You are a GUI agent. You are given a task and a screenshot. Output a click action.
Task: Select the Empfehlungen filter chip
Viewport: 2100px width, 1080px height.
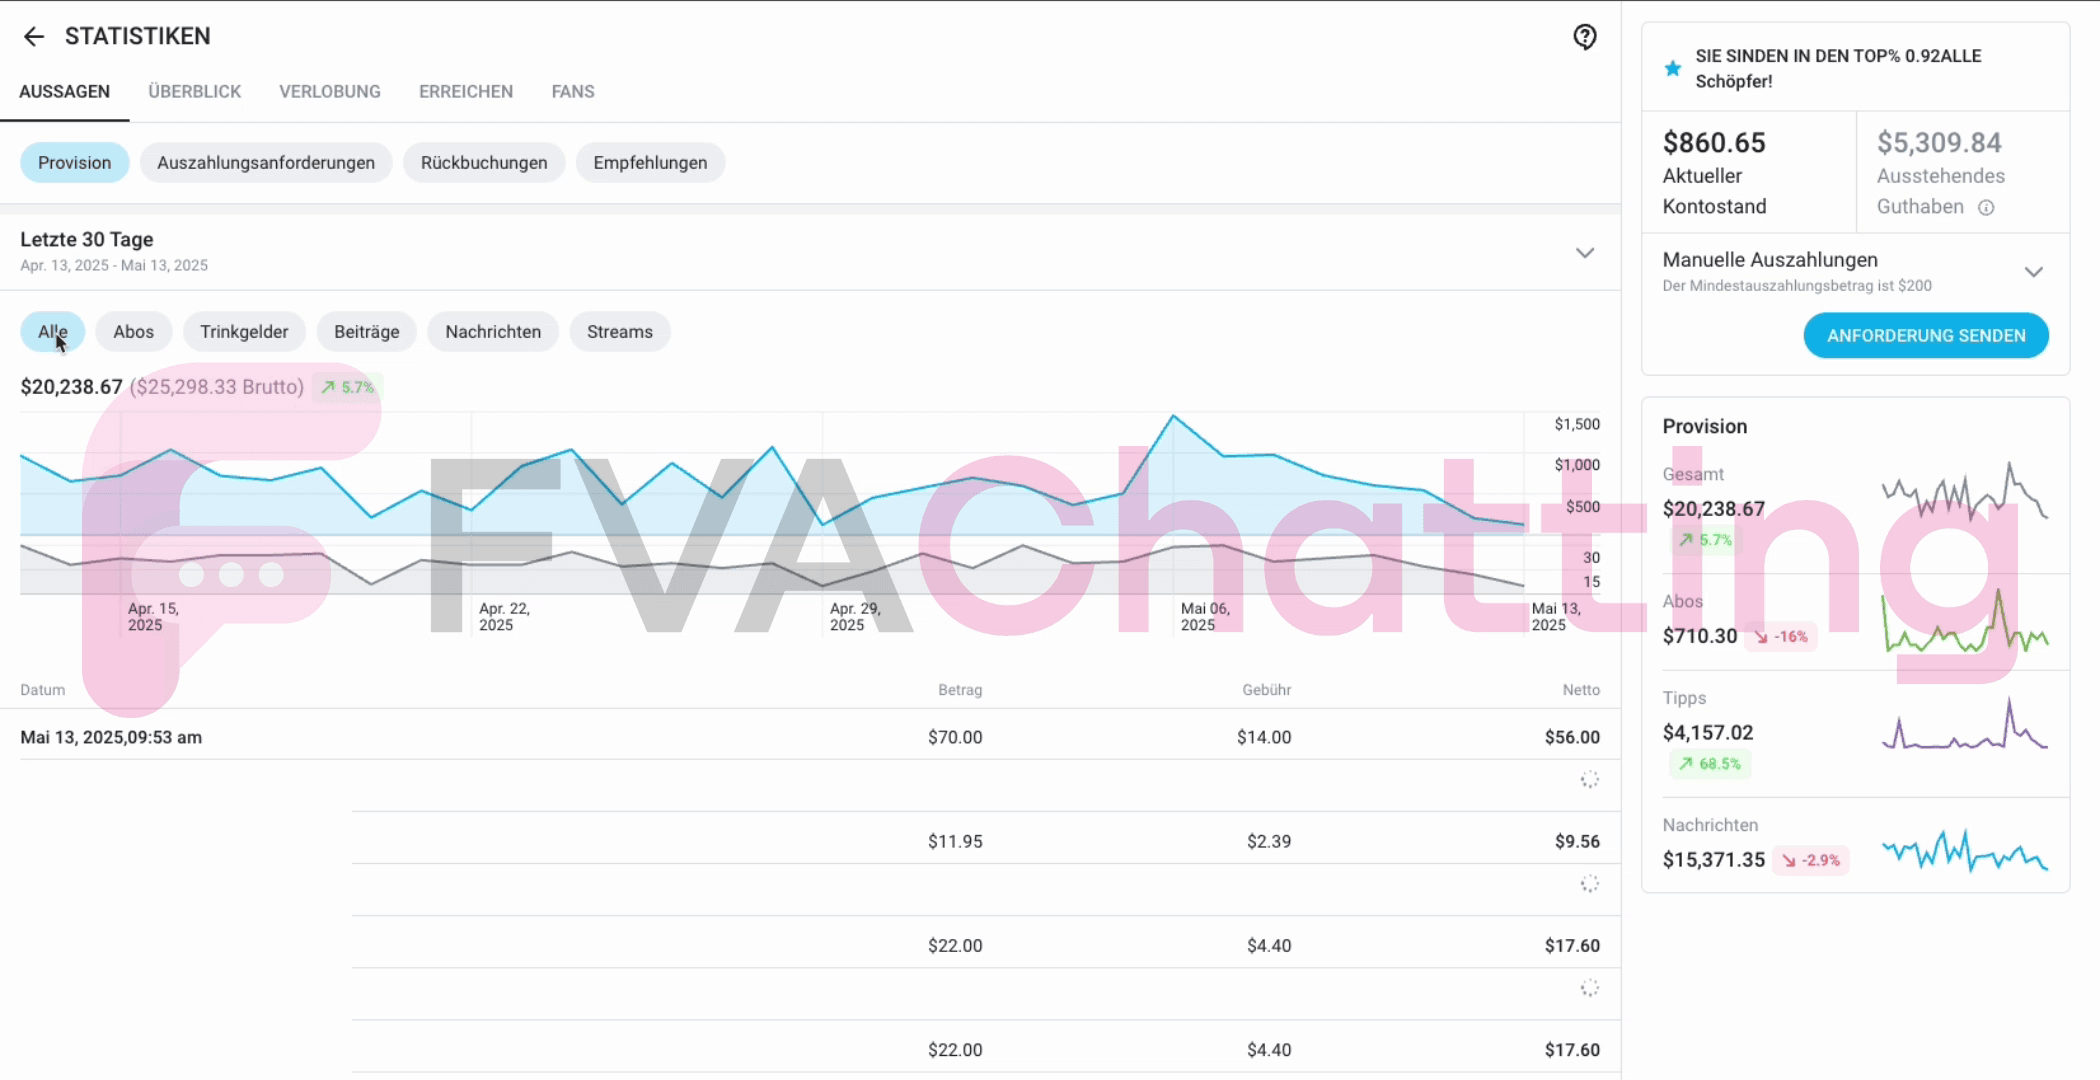650,162
